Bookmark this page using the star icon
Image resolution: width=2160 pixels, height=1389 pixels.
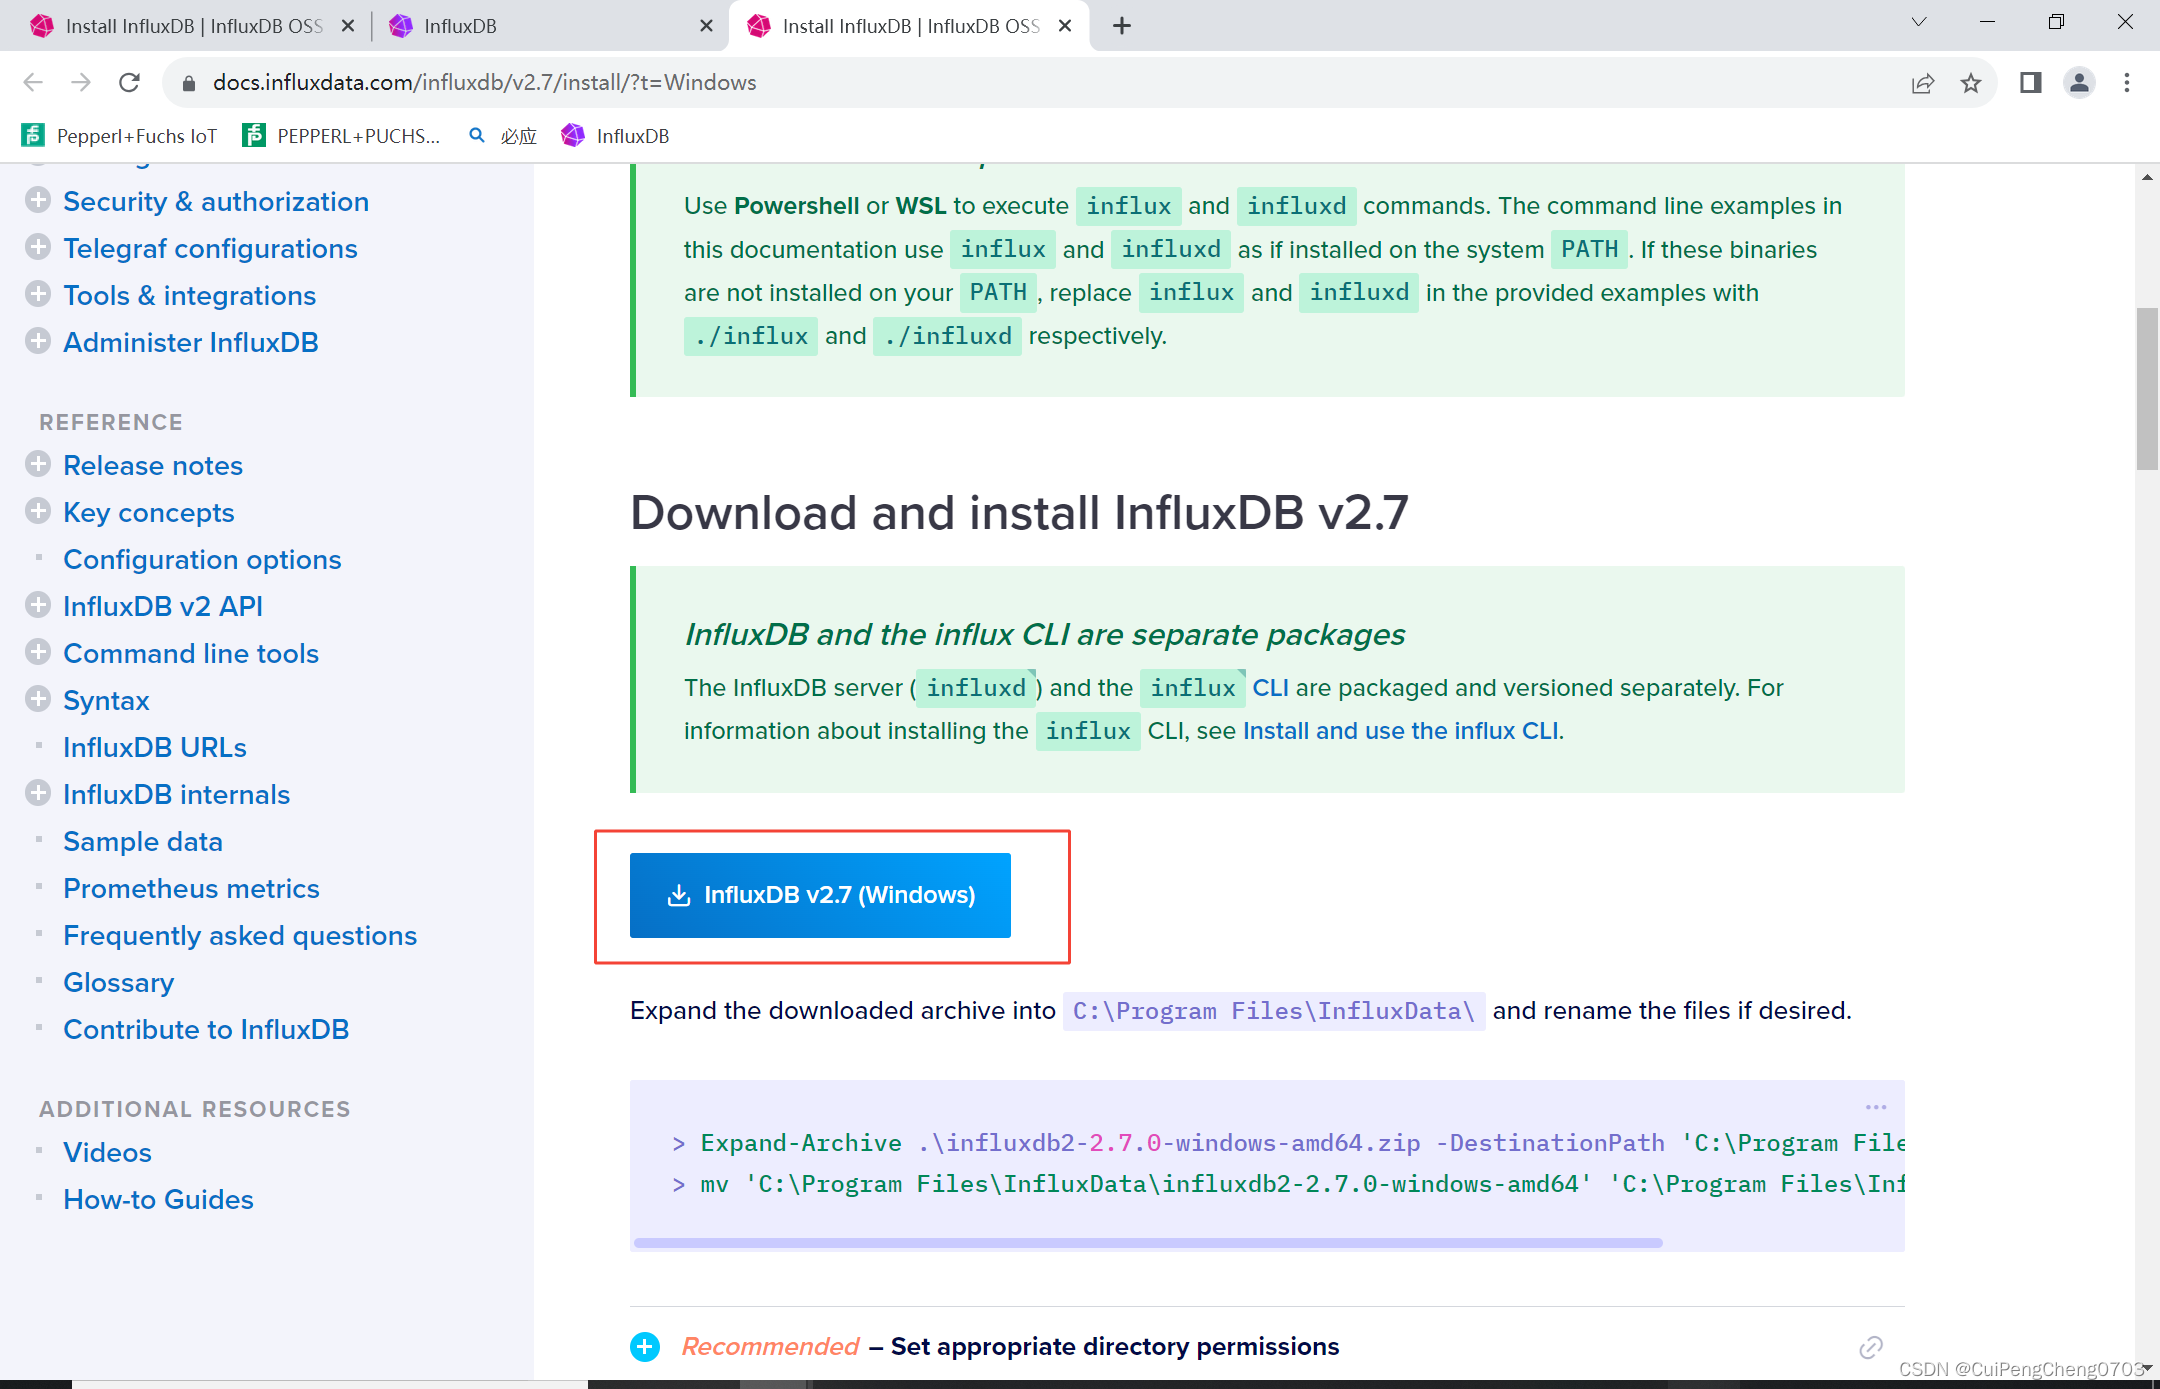coord(1971,83)
